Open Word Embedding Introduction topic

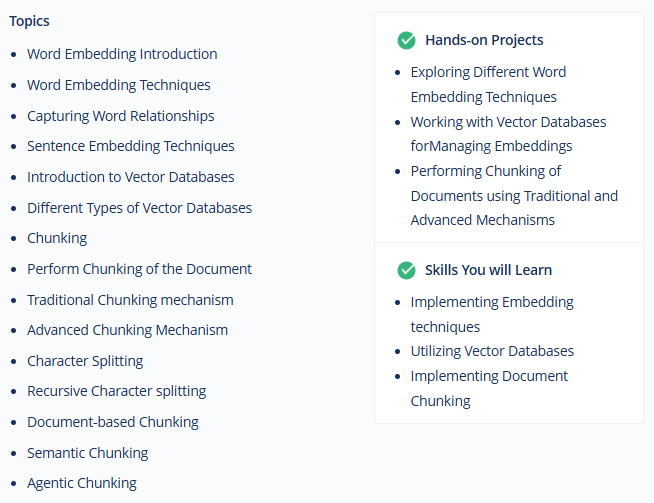point(122,54)
